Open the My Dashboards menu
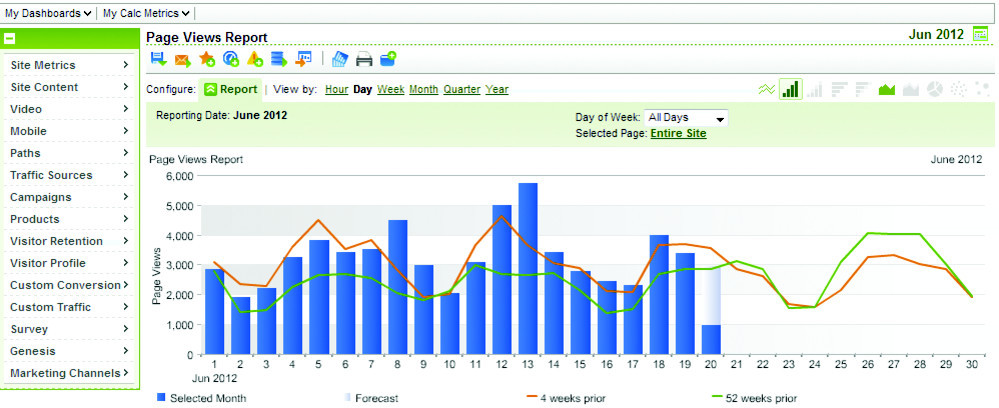The height and width of the screenshot is (408, 999). (x=49, y=13)
